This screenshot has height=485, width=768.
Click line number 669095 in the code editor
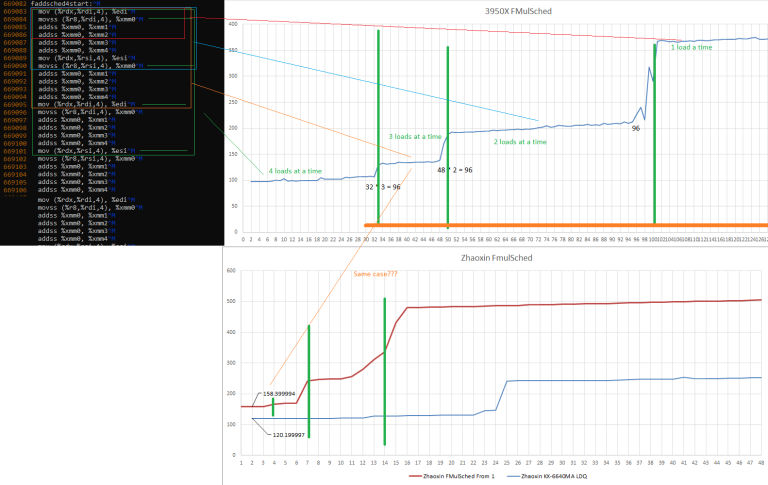[15, 104]
